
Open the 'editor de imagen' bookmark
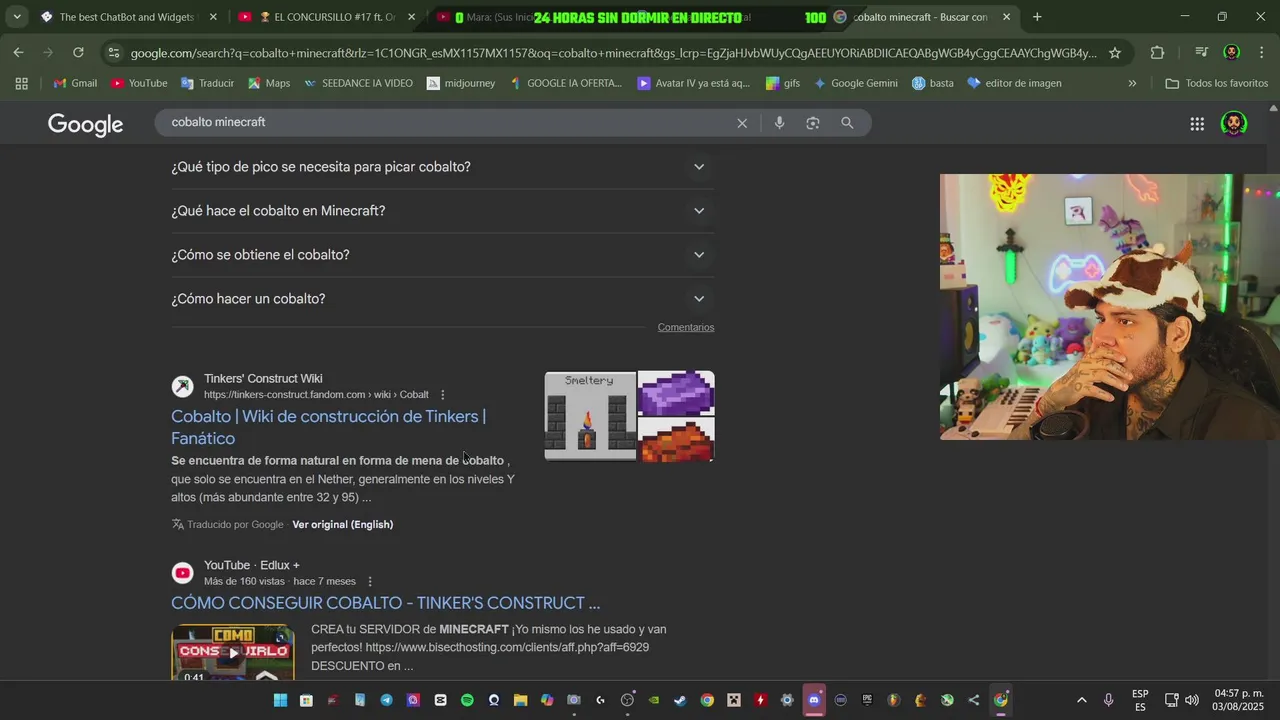coord(1014,83)
